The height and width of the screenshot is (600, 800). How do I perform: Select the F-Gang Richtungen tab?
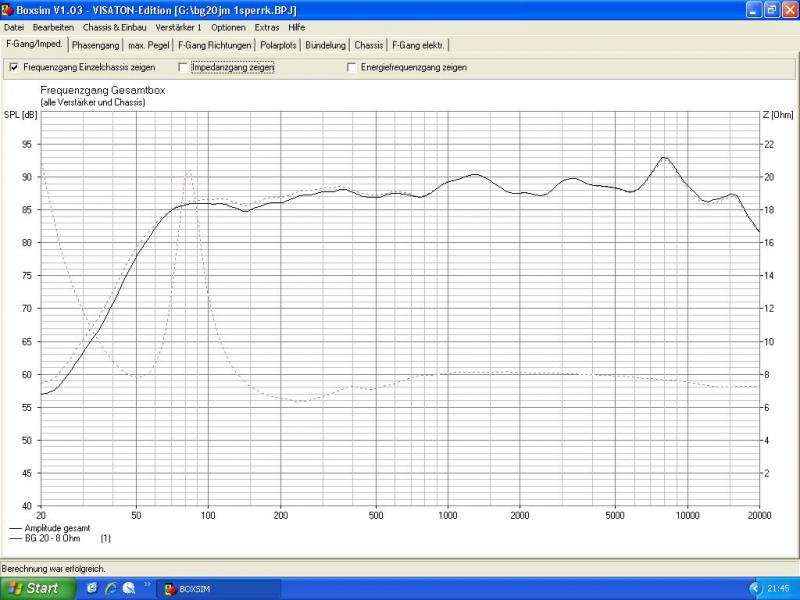click(214, 45)
